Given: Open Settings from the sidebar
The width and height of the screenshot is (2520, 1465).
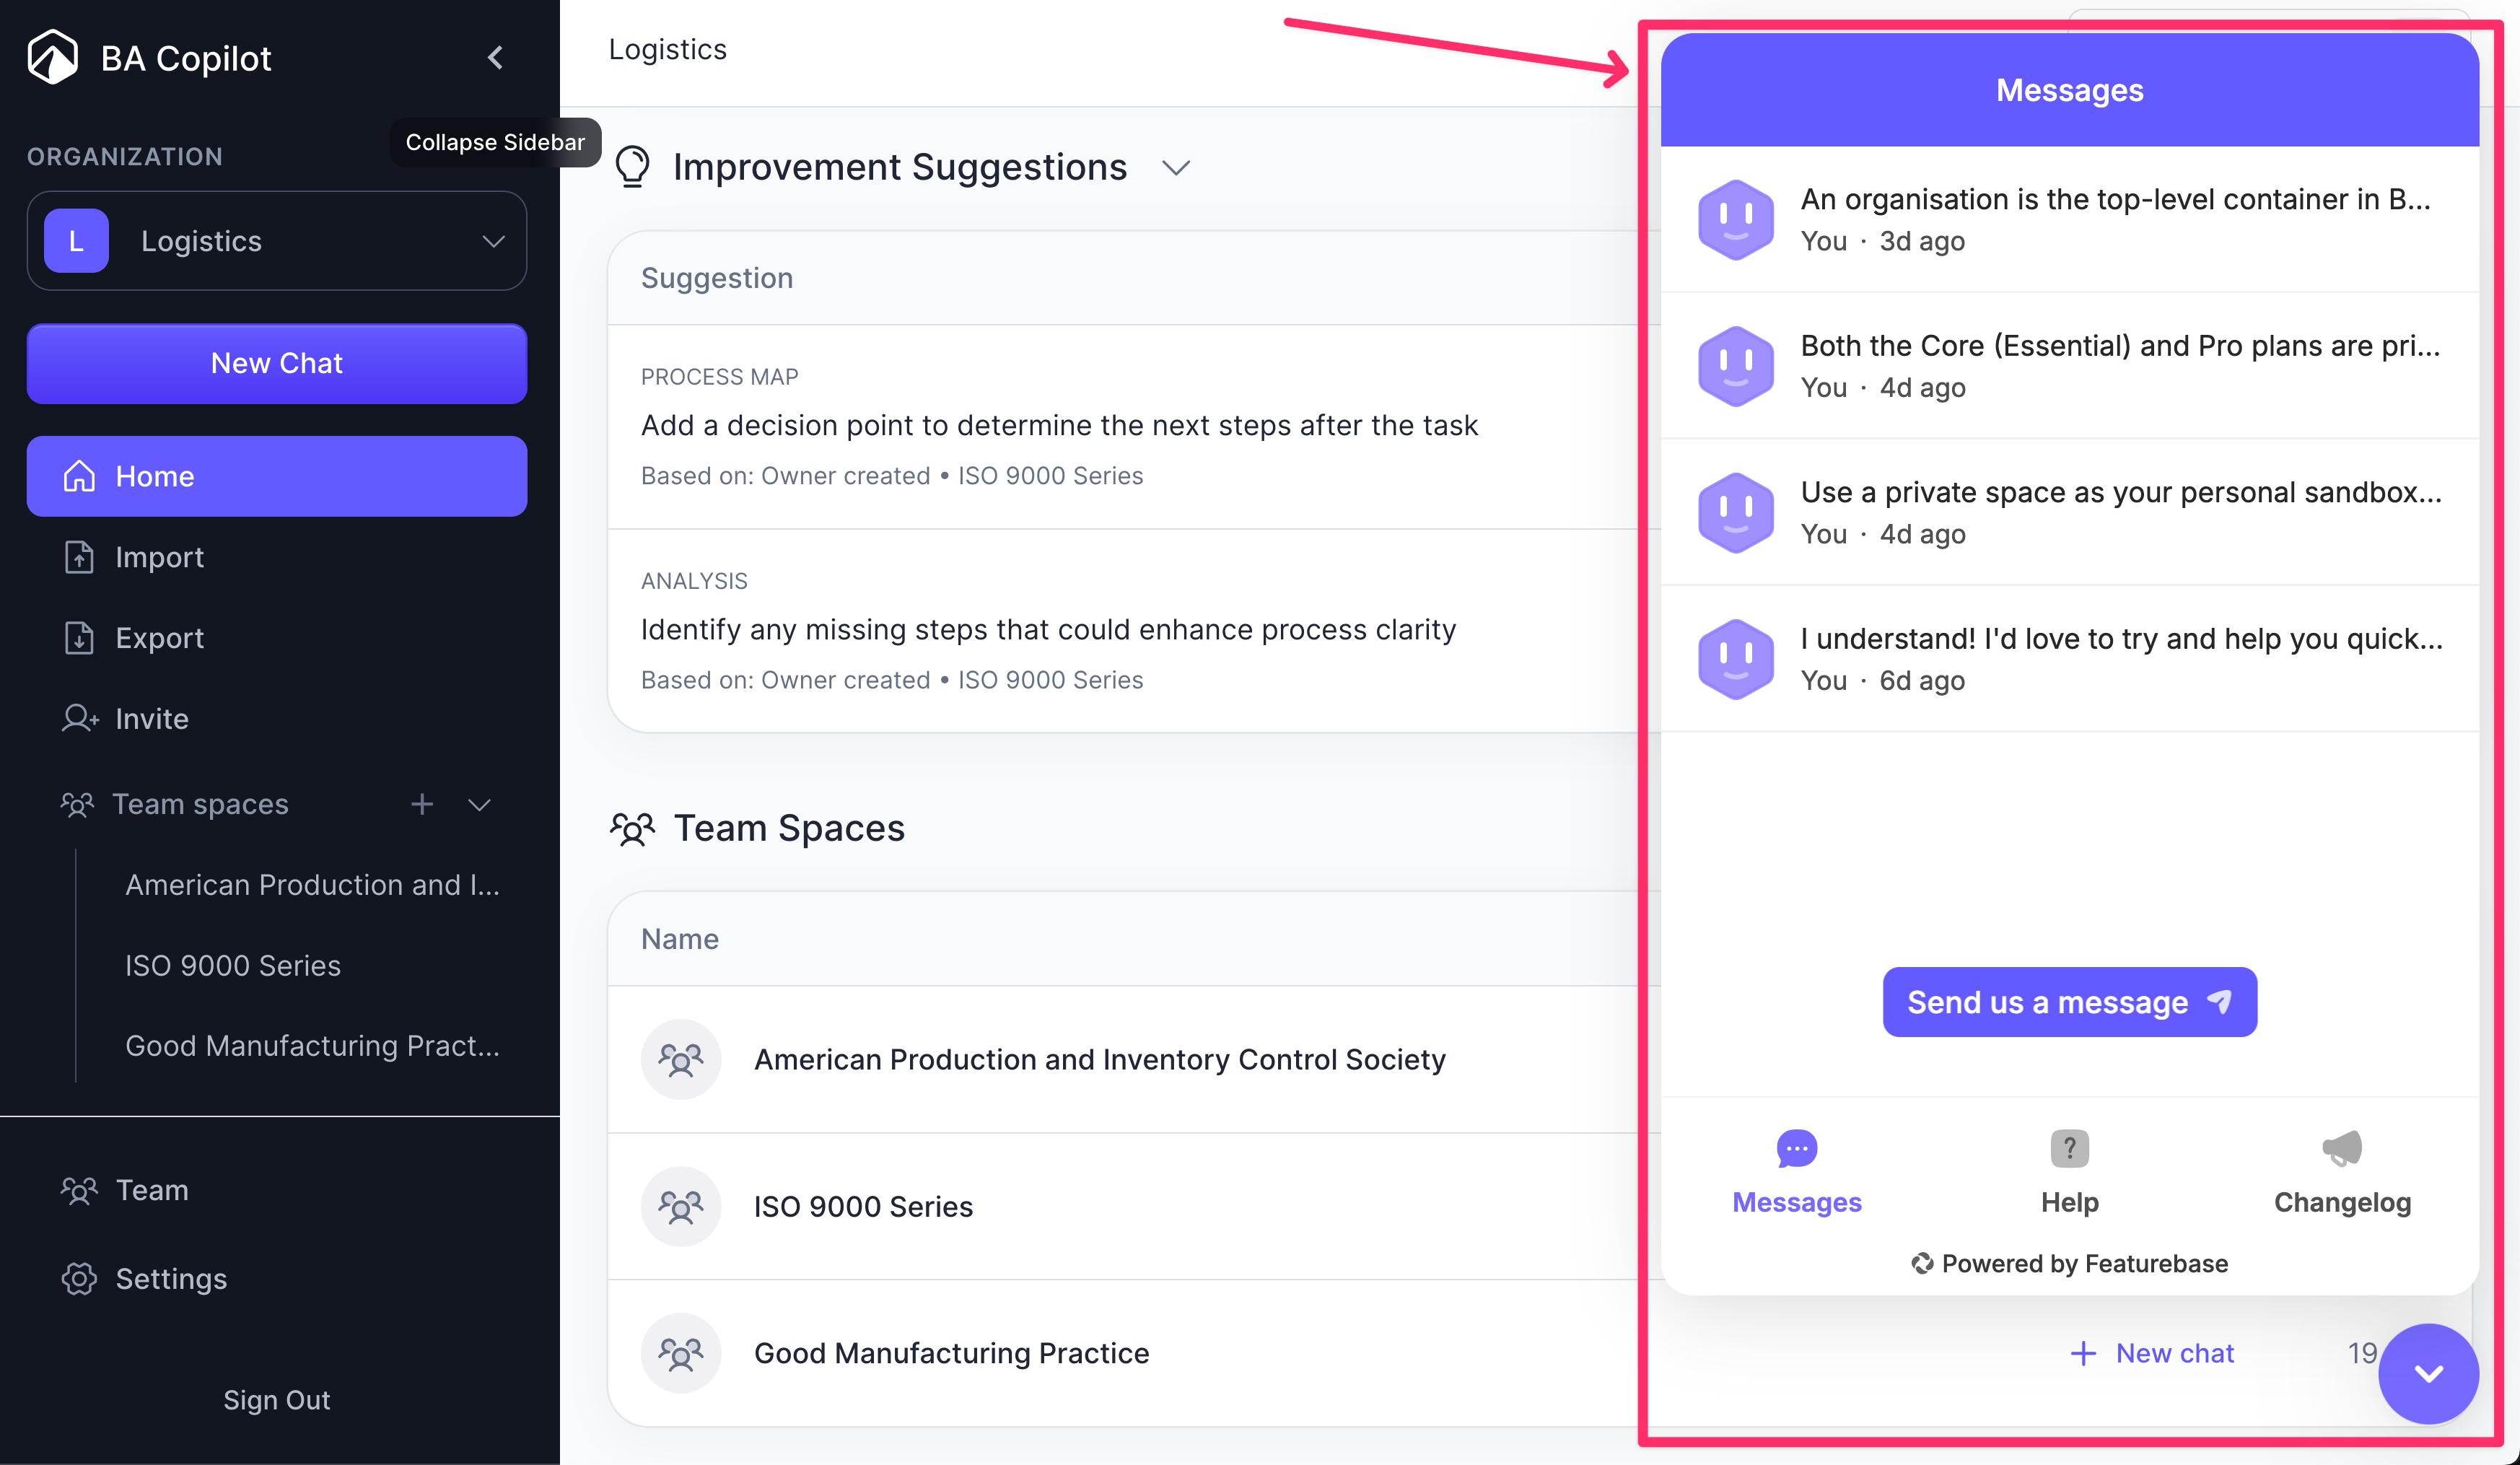Looking at the screenshot, I should click(x=171, y=1278).
